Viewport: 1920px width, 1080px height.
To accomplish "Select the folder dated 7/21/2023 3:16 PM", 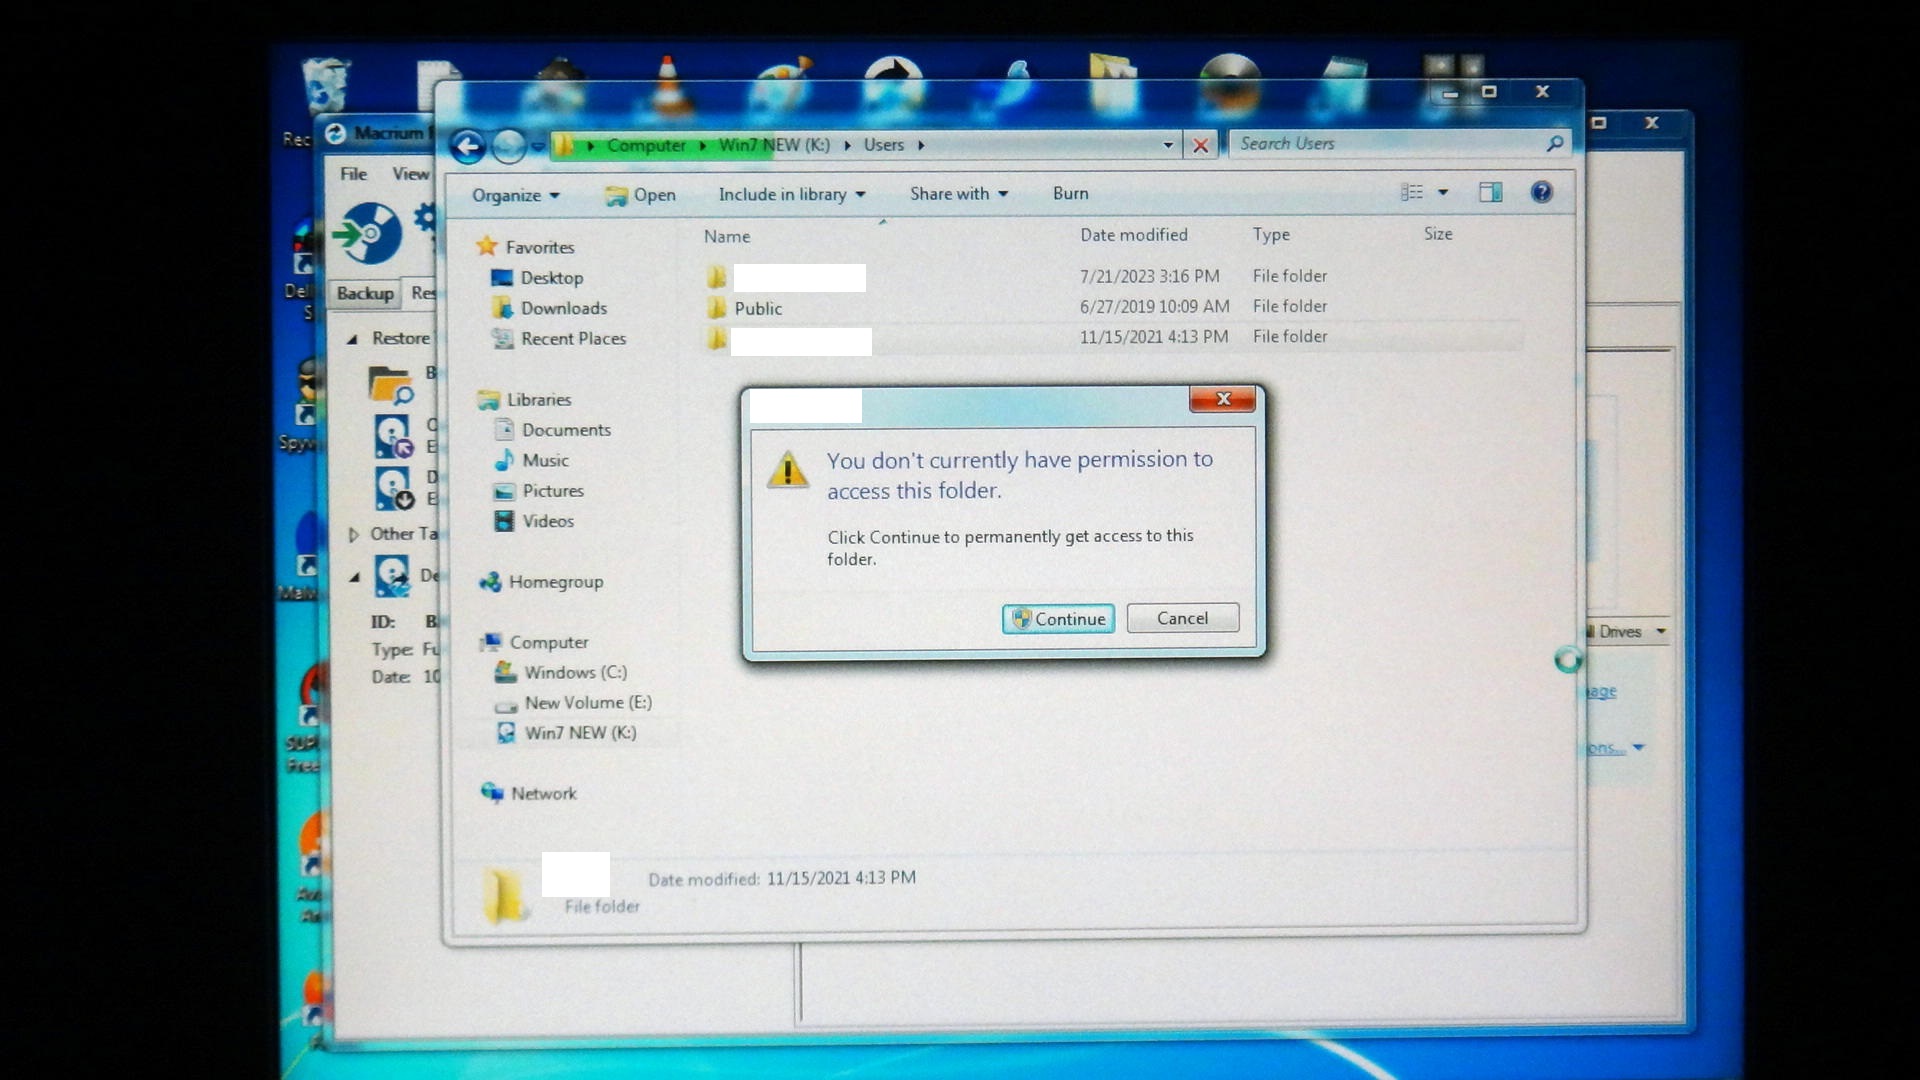I will point(1110,277).
